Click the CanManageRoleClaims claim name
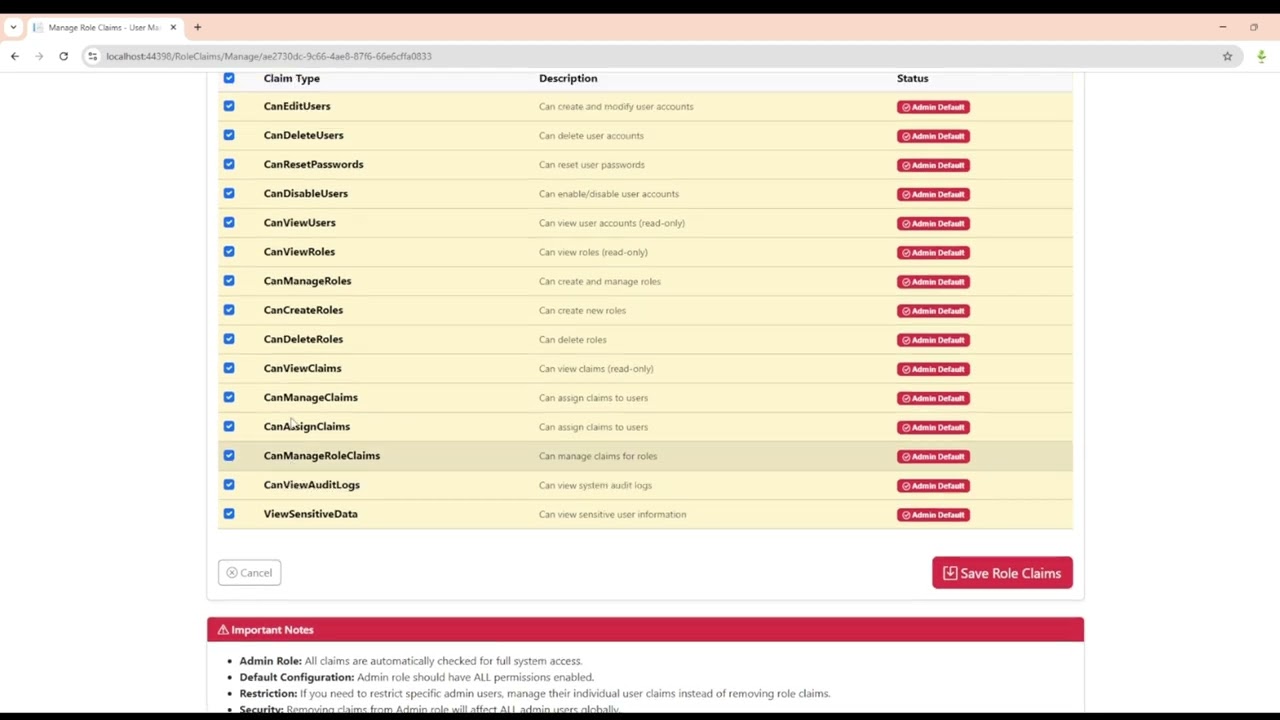 (322, 455)
